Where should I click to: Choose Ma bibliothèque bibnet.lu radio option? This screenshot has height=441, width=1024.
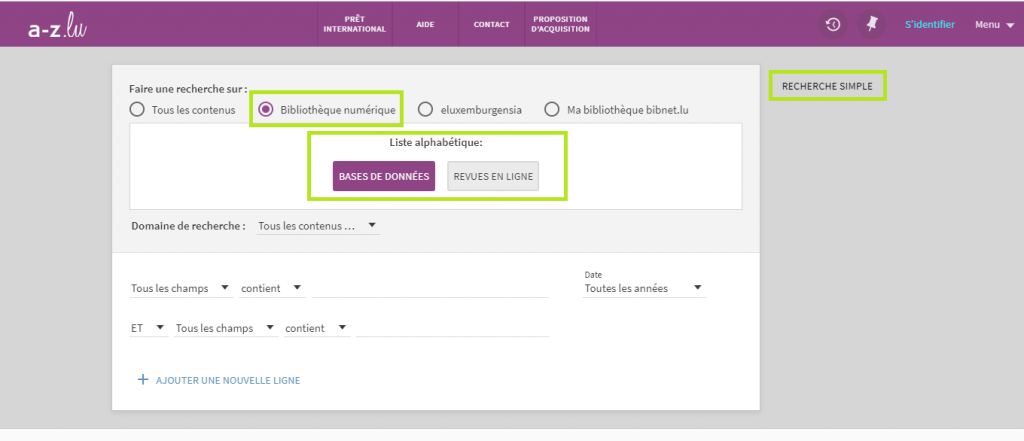(552, 110)
